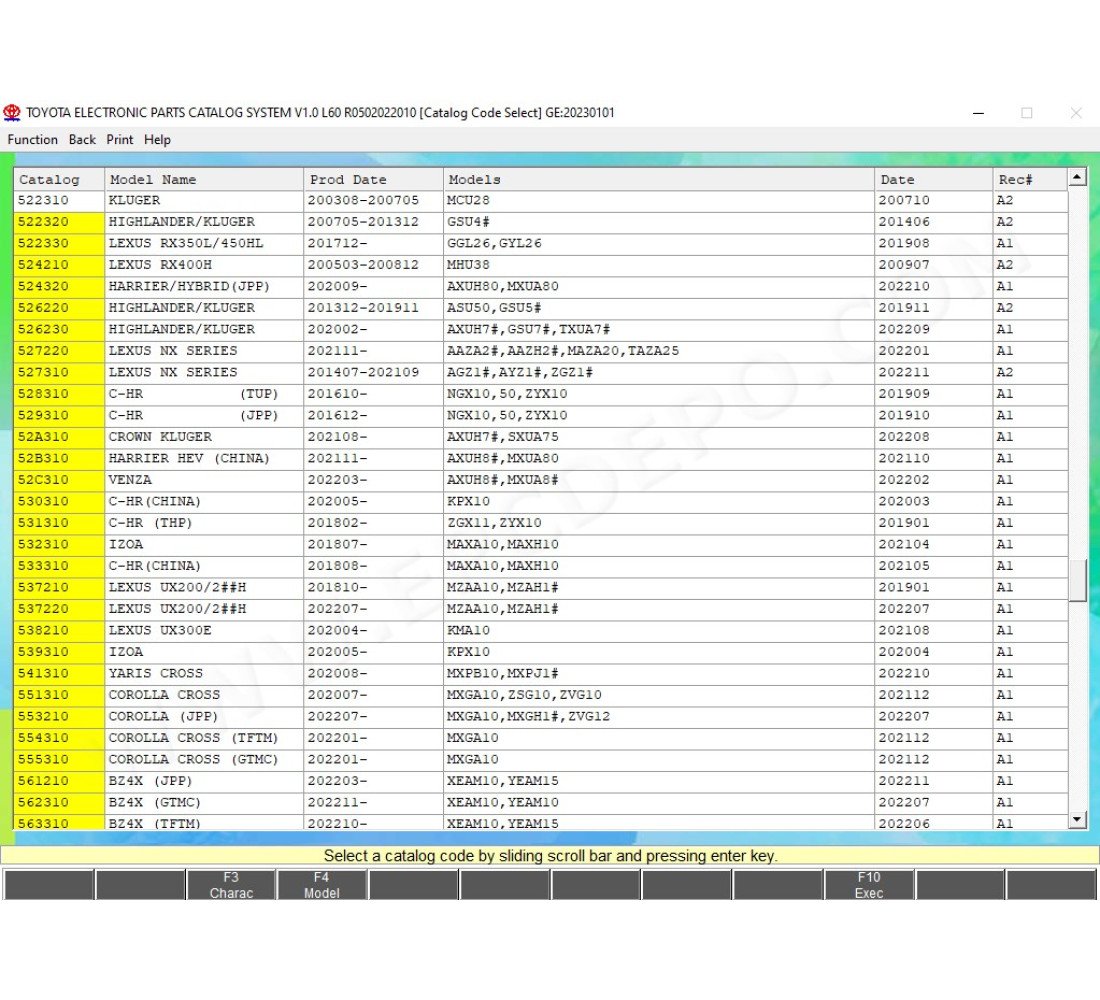Click the scroll up arrow

(1078, 177)
